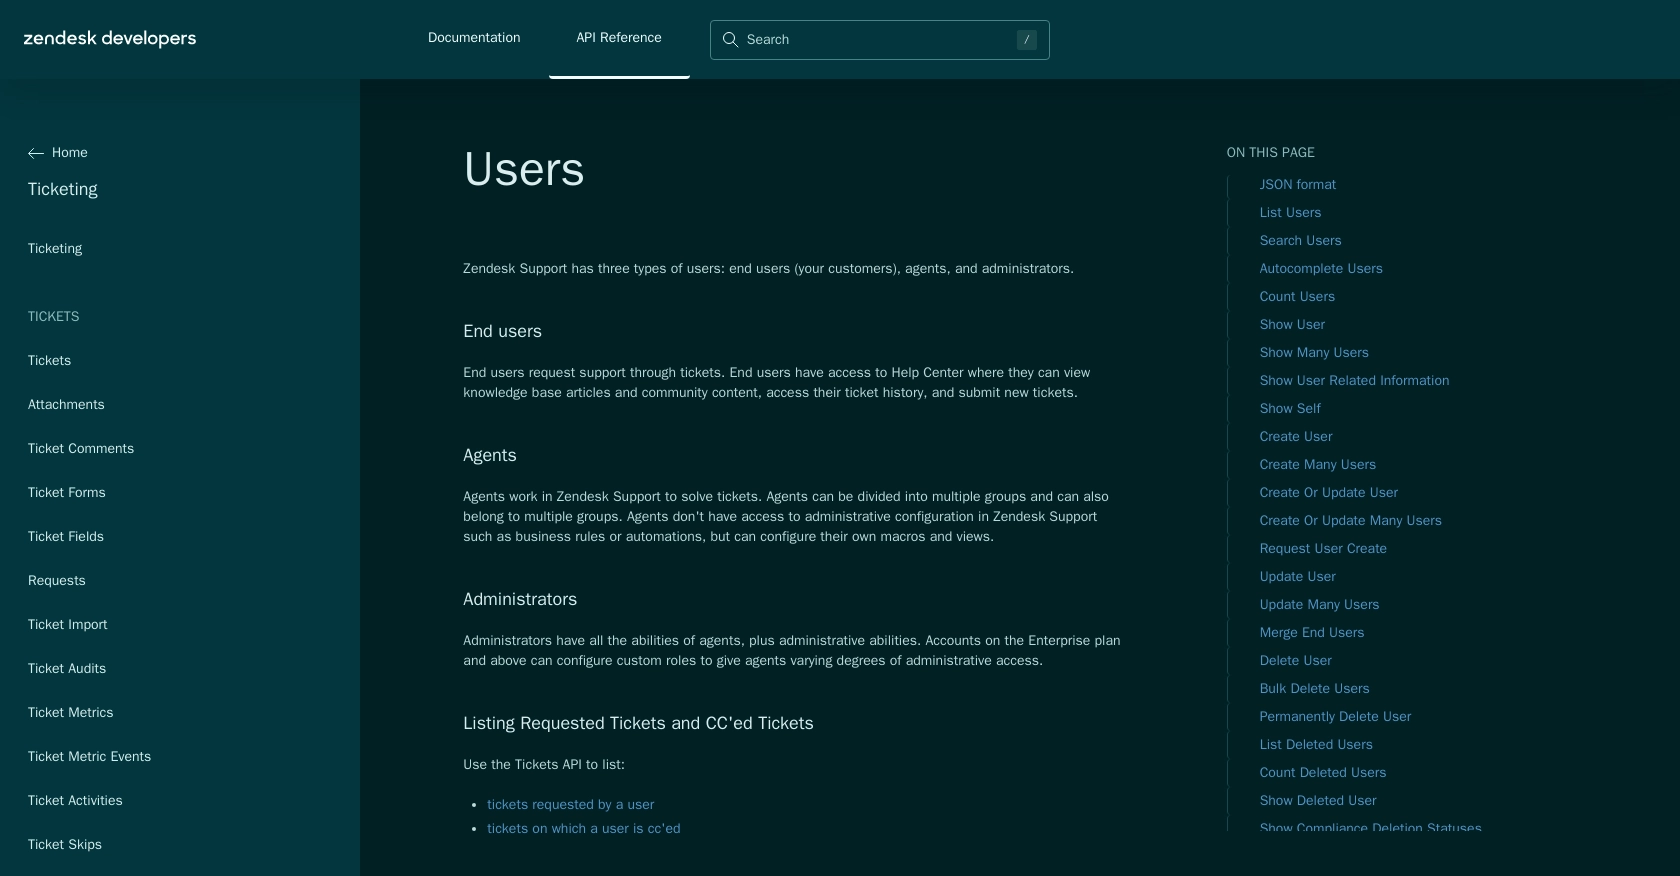Screen dimensions: 1680x876
Task: Select Ticketing overview sidebar item
Action: (x=55, y=249)
